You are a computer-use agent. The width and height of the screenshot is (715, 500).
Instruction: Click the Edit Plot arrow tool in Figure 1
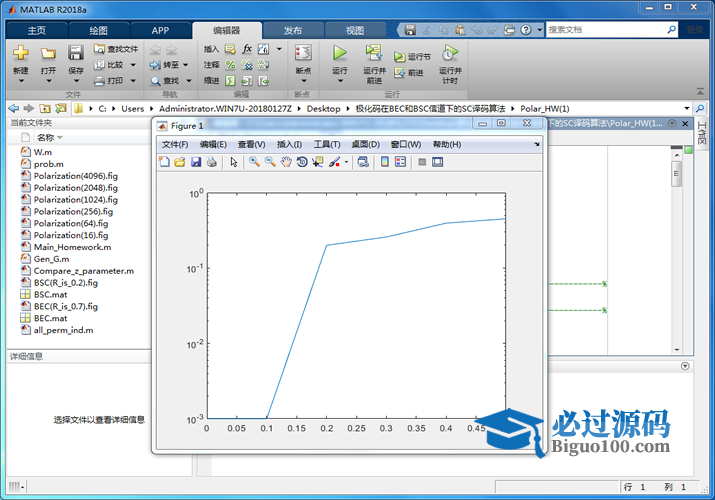[x=234, y=162]
